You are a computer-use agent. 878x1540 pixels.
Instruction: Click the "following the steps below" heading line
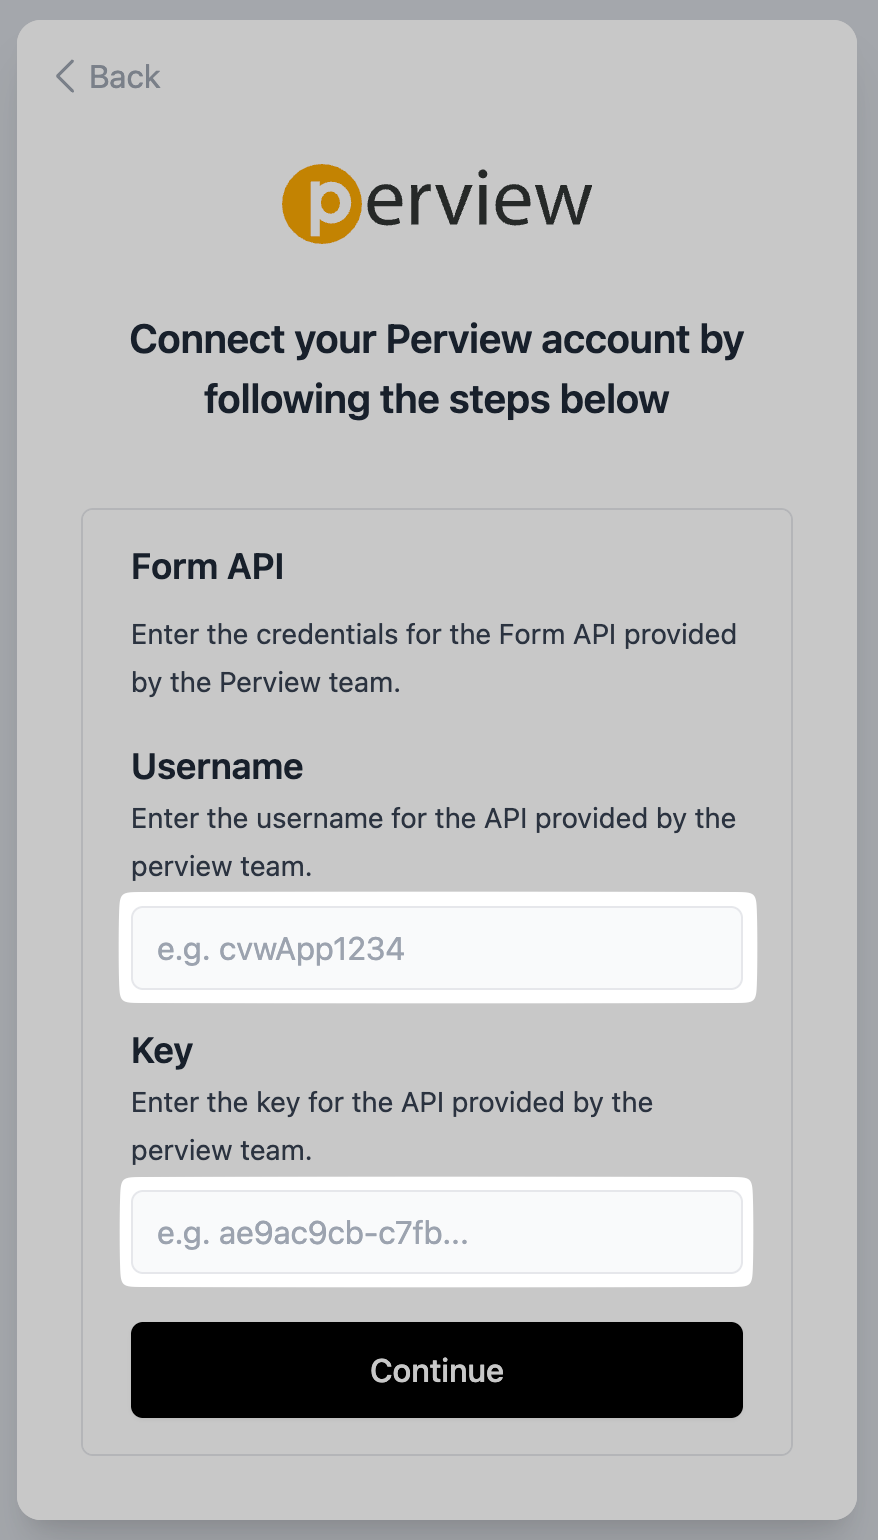[437, 400]
